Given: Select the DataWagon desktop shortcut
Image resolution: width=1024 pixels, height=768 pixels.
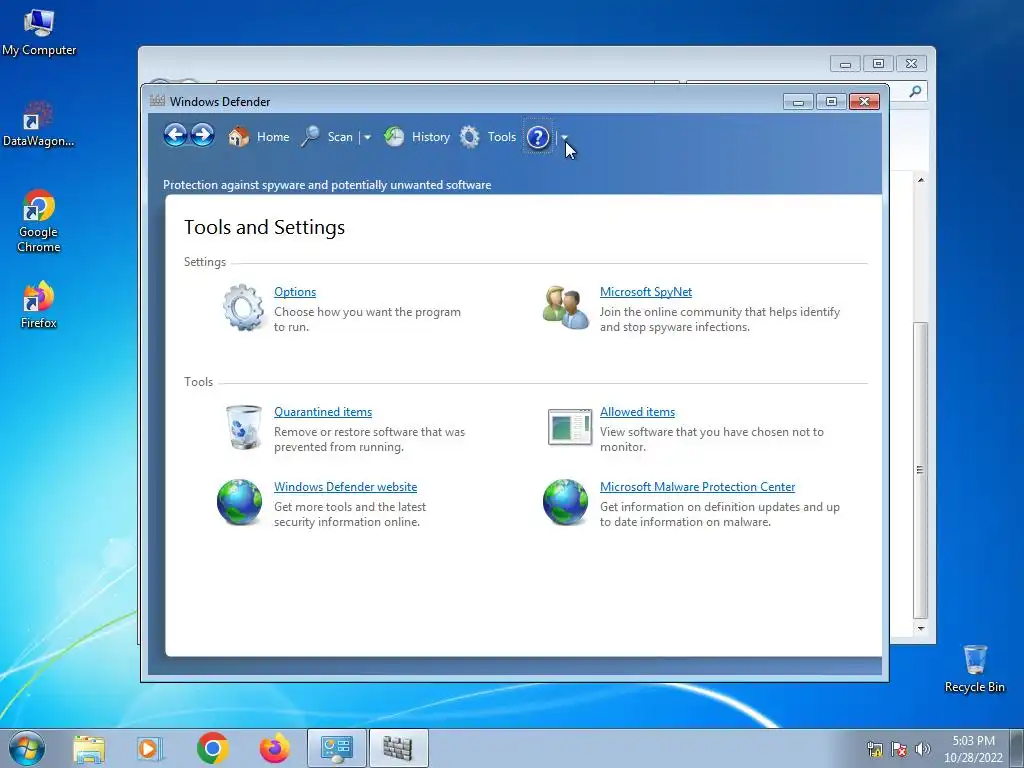Looking at the screenshot, I should pyautogui.click(x=39, y=124).
